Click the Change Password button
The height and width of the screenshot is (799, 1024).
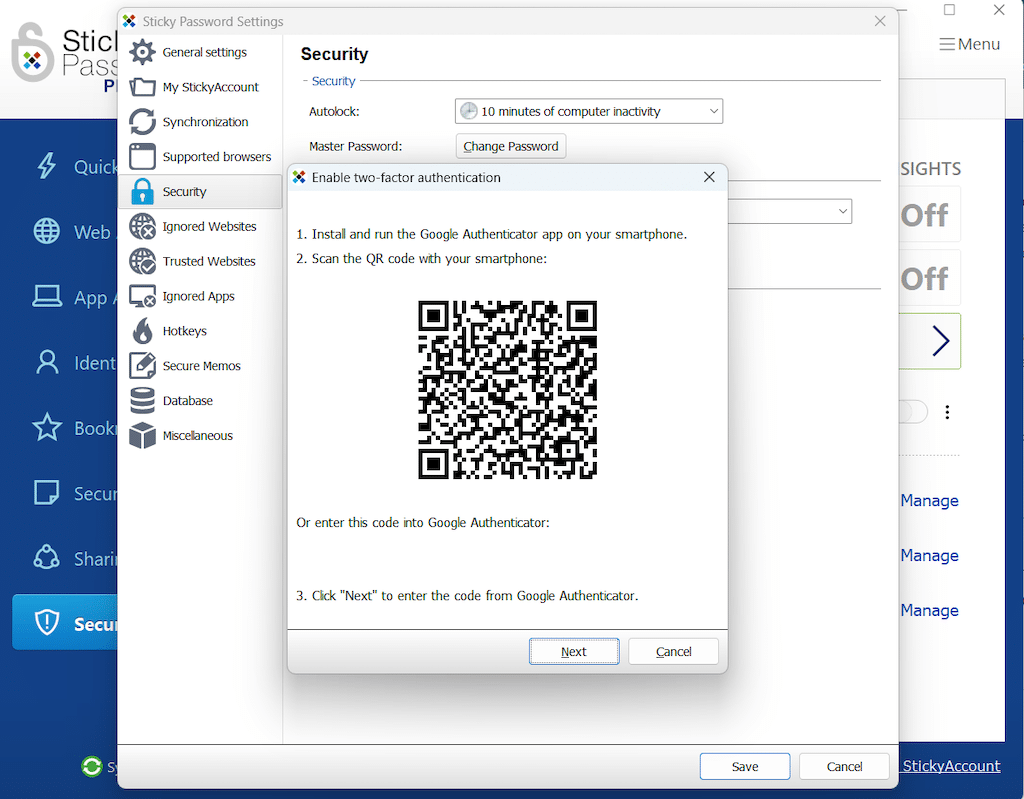click(x=510, y=146)
